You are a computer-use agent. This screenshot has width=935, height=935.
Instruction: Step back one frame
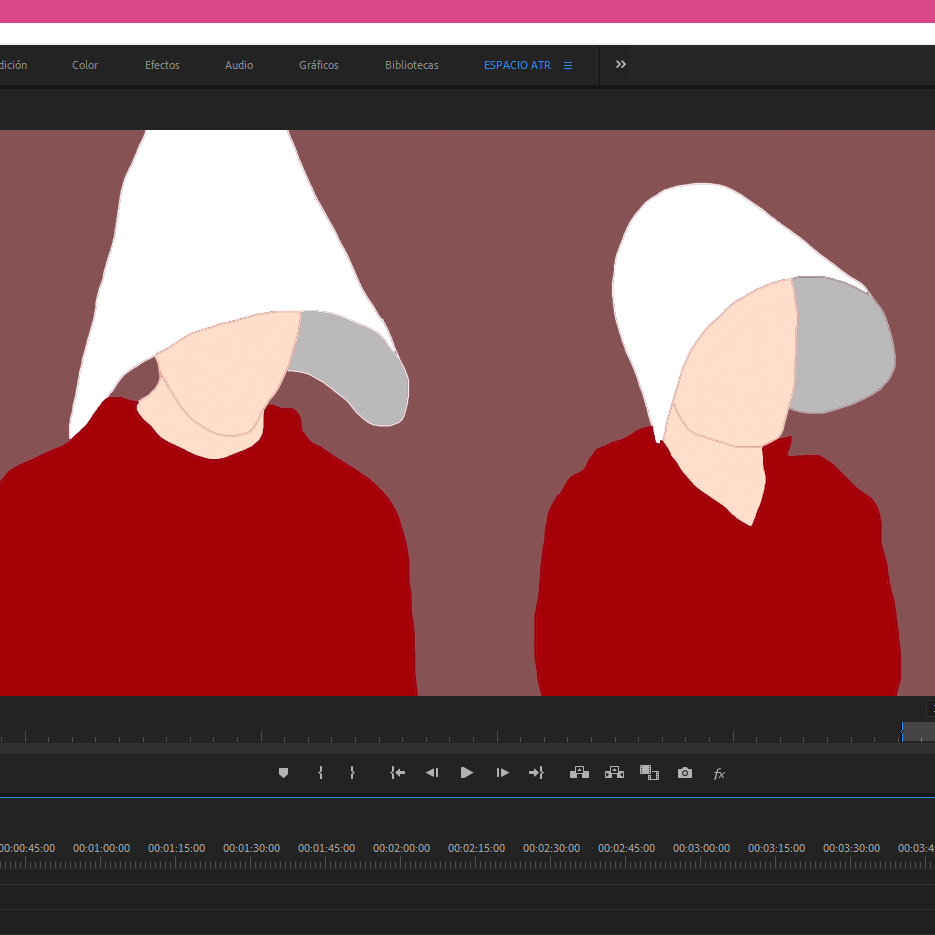click(x=432, y=773)
